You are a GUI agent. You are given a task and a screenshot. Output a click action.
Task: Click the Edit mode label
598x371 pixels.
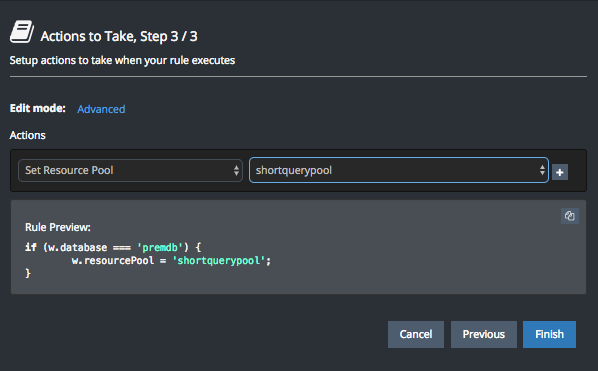click(x=38, y=108)
